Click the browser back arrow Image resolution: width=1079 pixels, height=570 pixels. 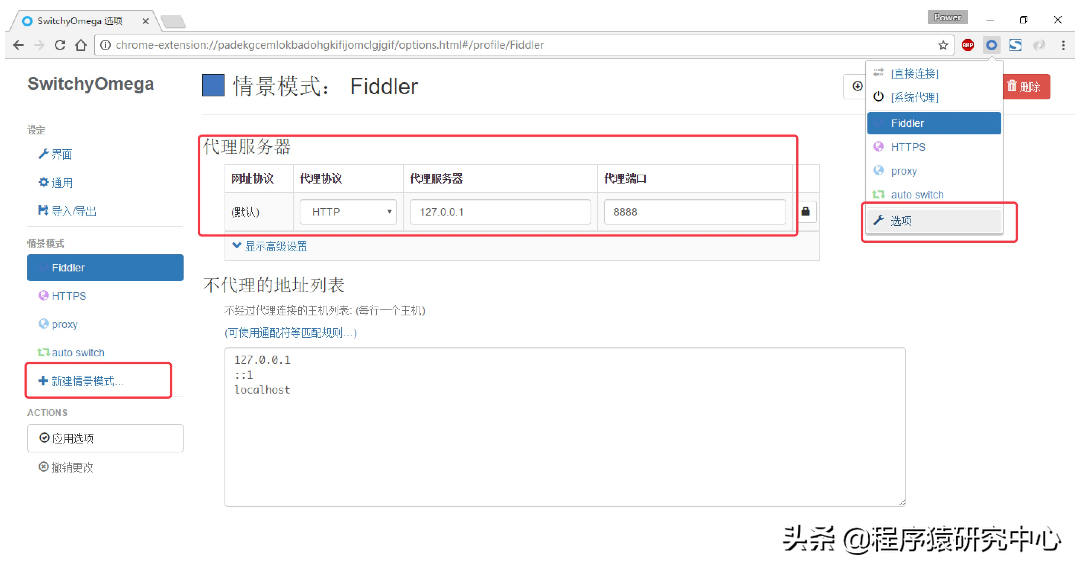(x=19, y=45)
